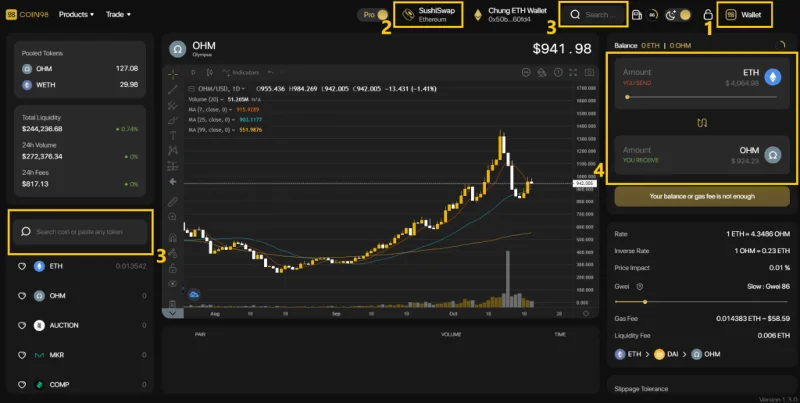This screenshot has height=403, width=800.
Task: Click the undo arrow in chart toolbar
Action: point(271,72)
